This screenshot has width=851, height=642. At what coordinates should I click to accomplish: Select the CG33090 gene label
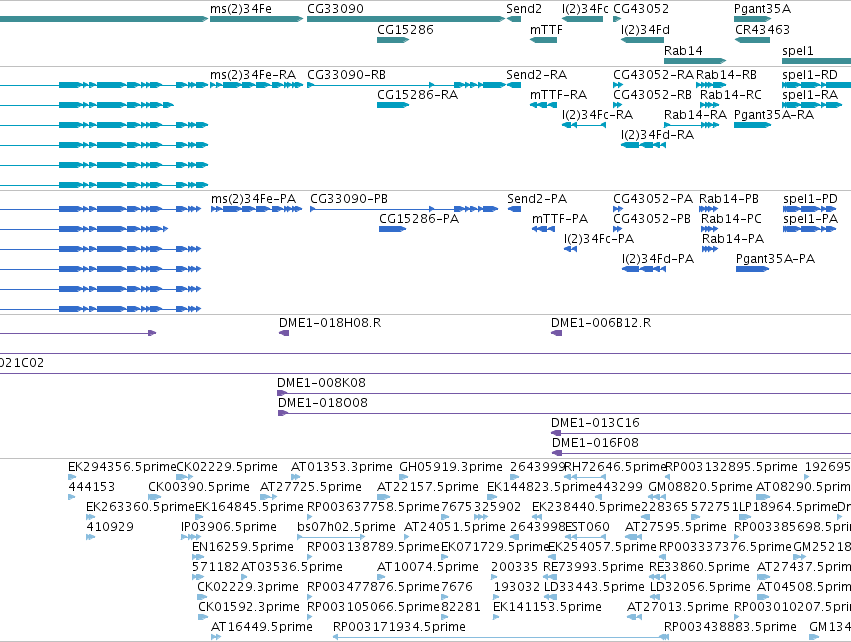(335, 9)
